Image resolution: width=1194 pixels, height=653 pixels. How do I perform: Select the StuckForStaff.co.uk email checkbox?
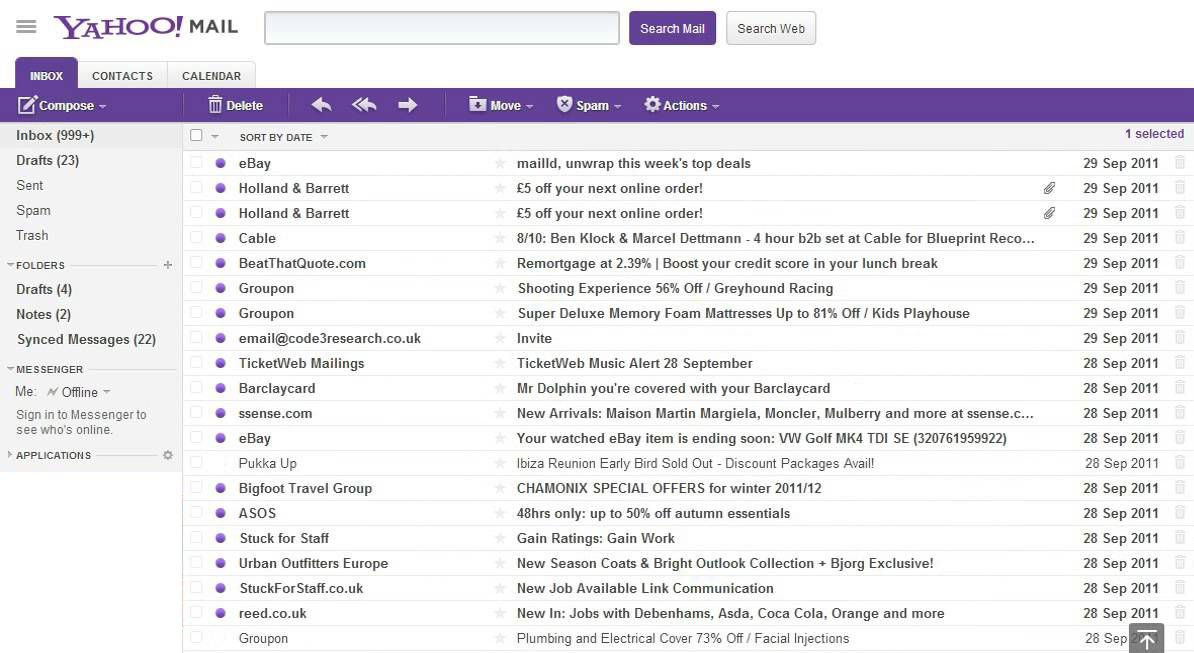[x=196, y=588]
